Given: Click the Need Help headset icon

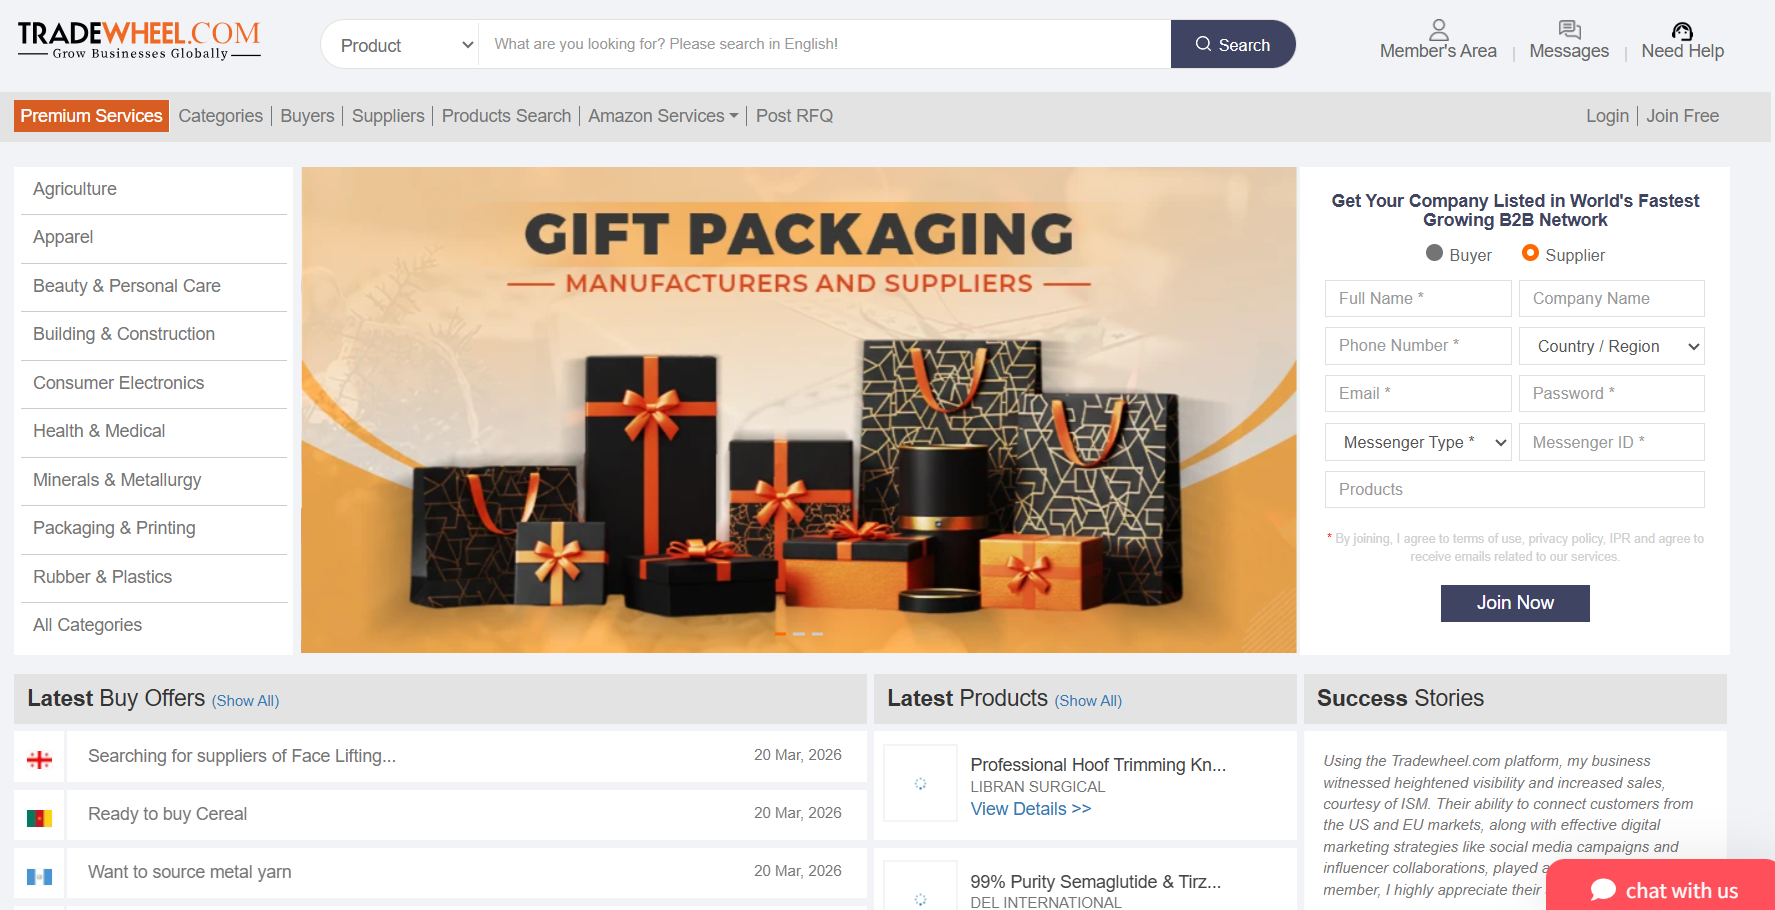Looking at the screenshot, I should 1682,31.
